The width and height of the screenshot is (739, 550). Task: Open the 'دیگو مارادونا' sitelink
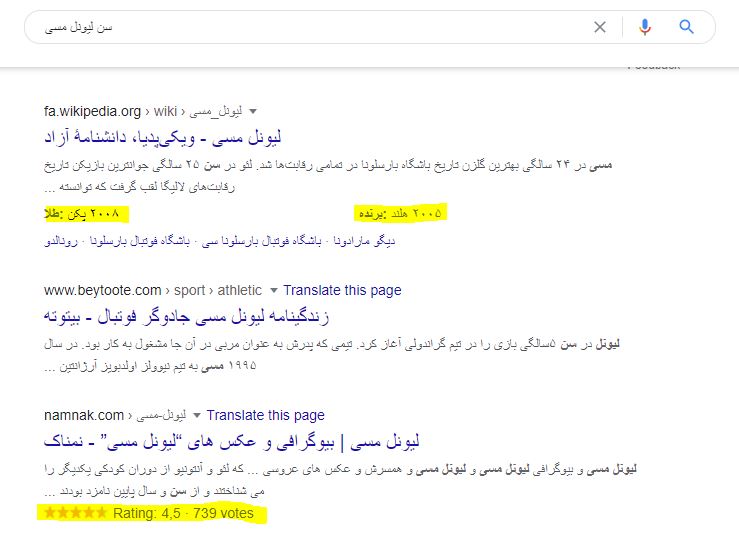[x=364, y=241]
